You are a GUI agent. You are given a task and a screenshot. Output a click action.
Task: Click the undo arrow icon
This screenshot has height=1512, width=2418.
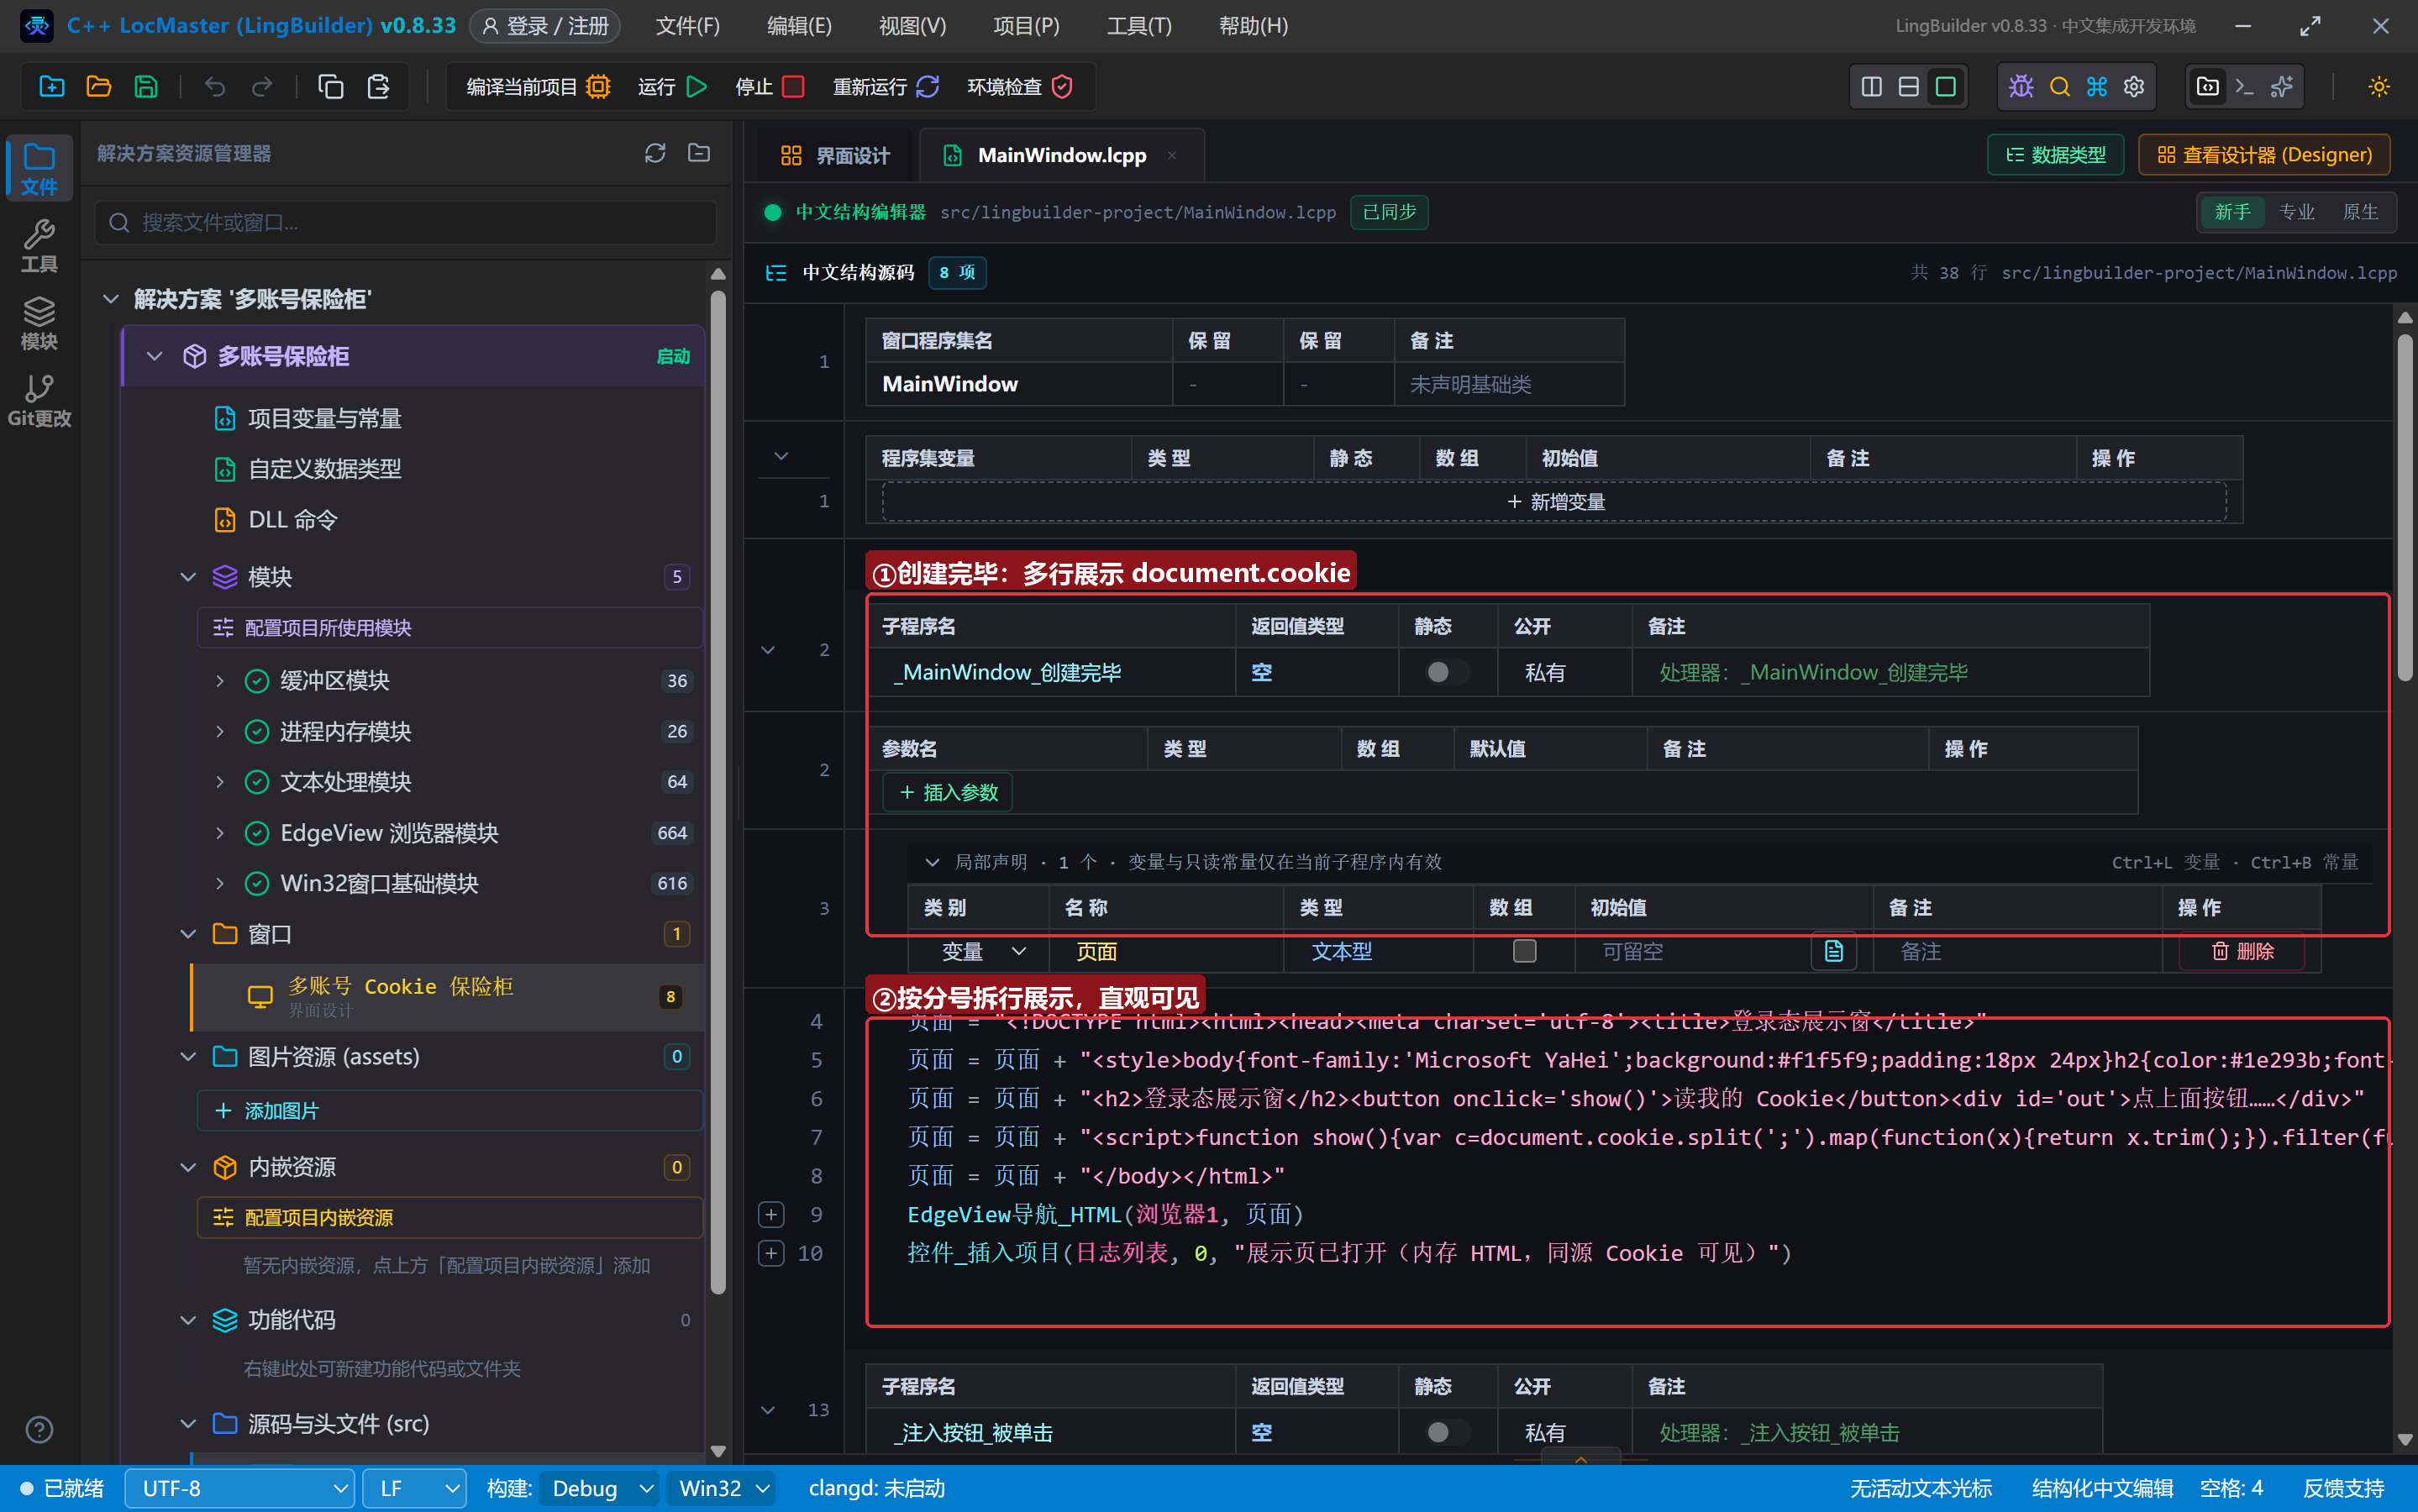tap(215, 87)
